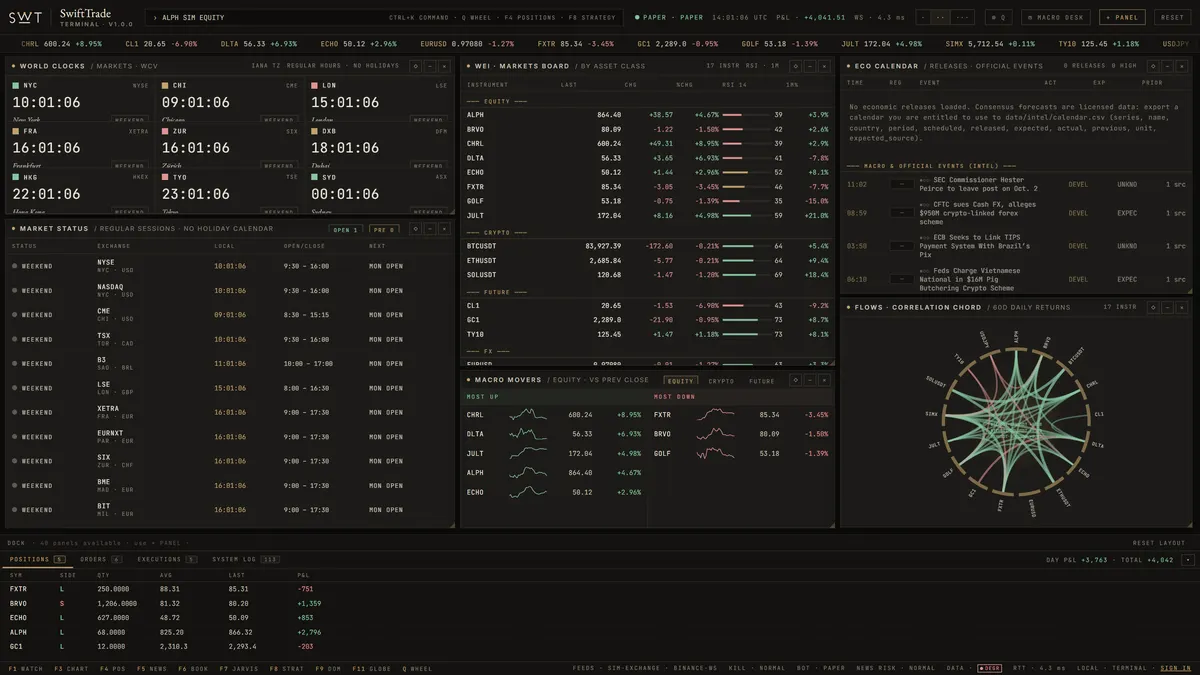Toggle PAPER trading mode indicator

tap(671, 17)
